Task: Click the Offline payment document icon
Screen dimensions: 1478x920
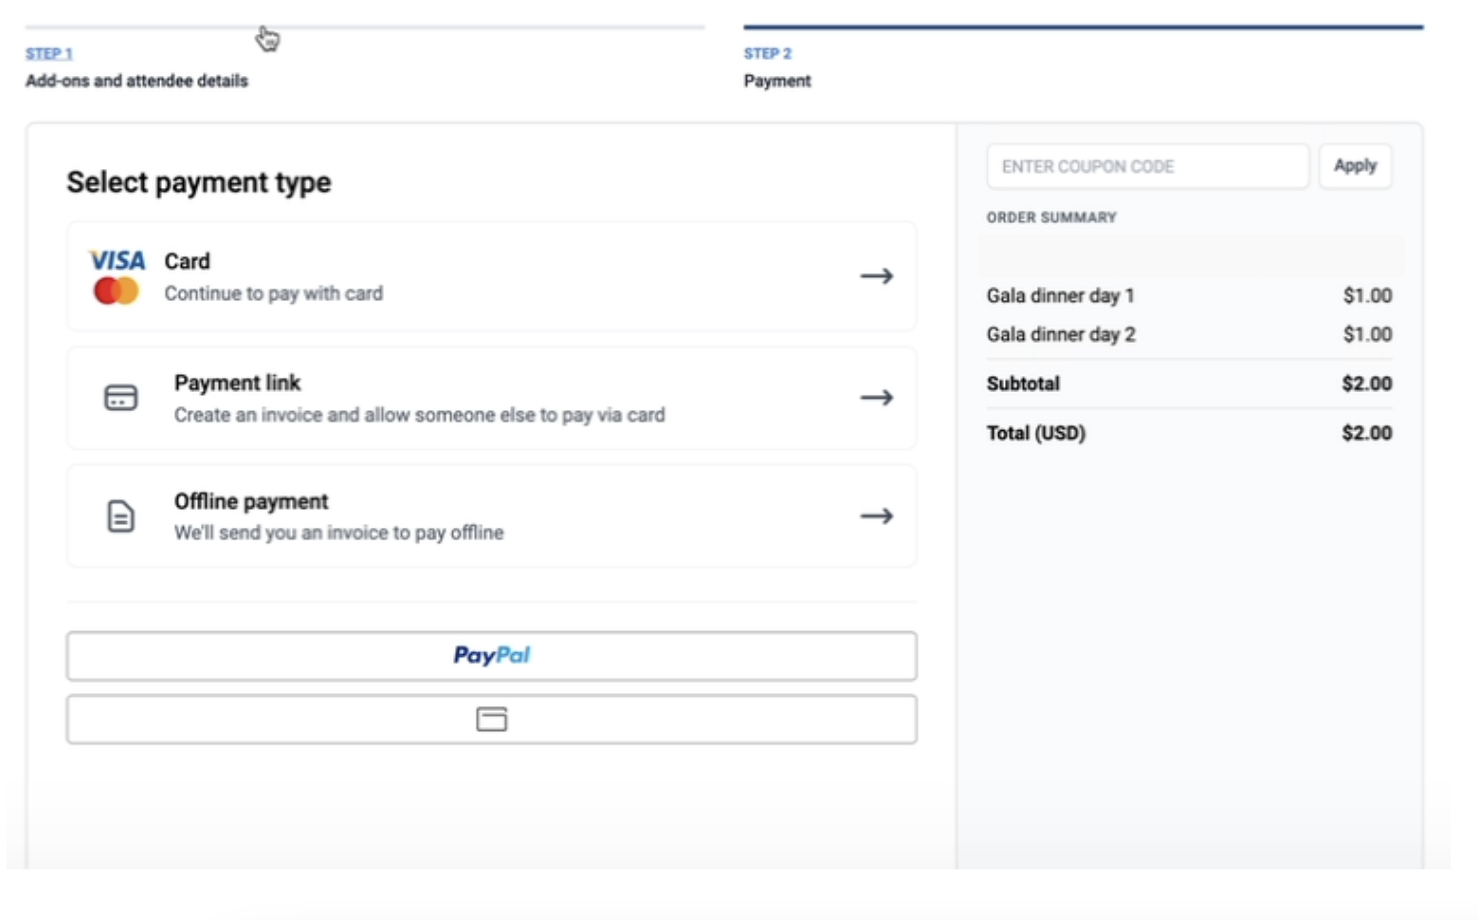Action: click(121, 516)
